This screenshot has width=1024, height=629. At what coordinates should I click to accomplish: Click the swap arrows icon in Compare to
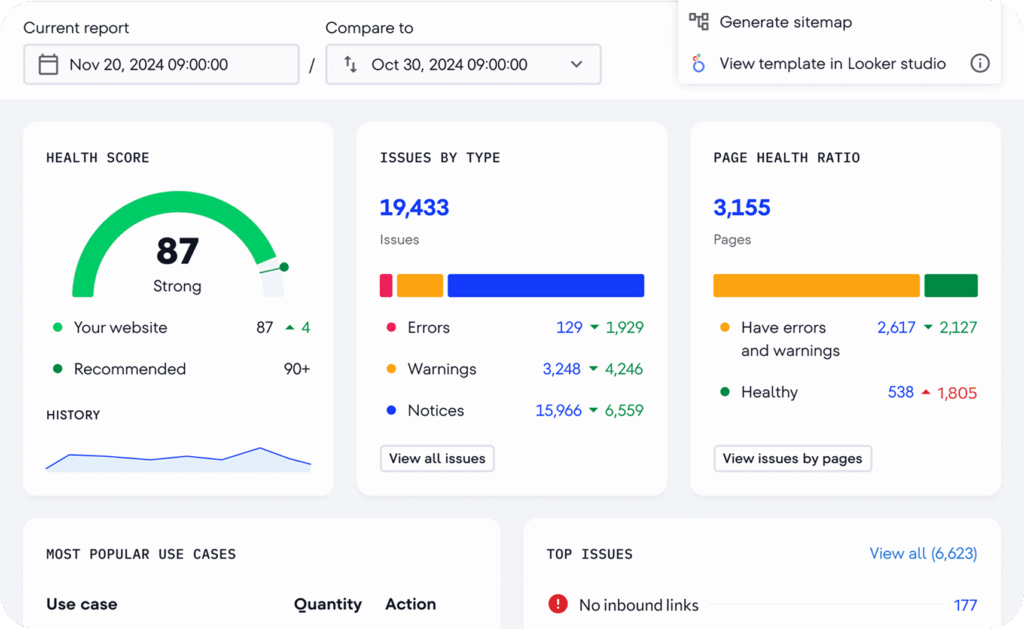[x=350, y=65]
